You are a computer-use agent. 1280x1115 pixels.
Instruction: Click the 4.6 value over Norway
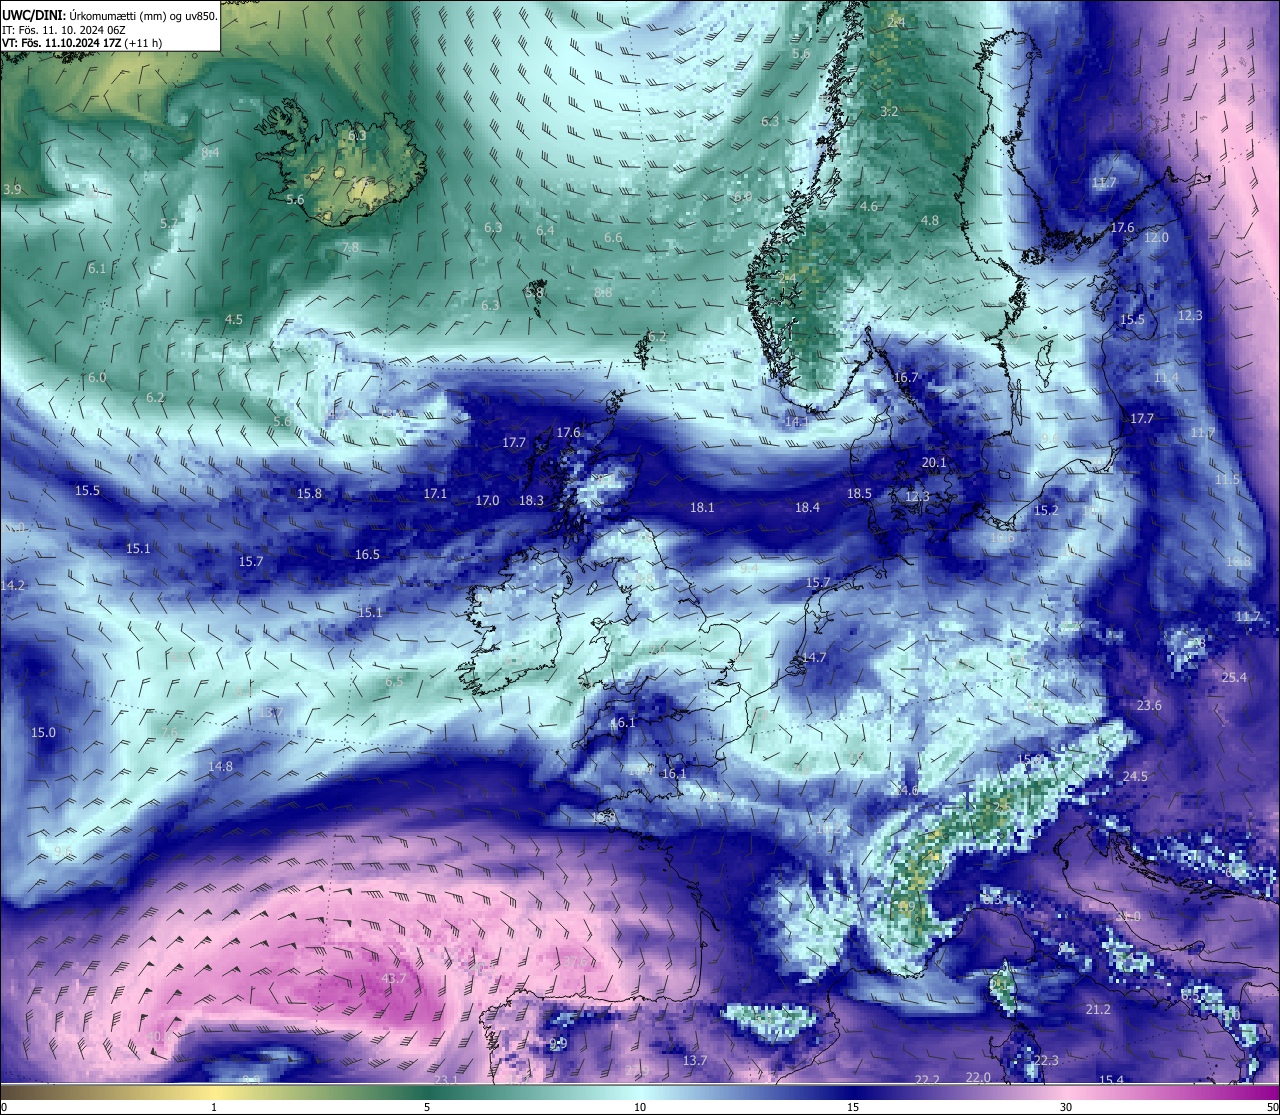[868, 206]
